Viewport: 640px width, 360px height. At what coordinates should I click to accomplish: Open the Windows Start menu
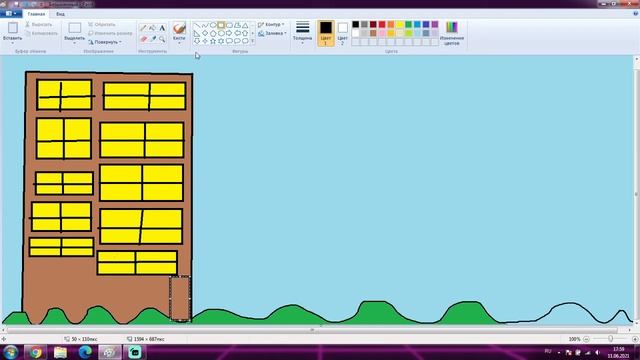[10, 352]
